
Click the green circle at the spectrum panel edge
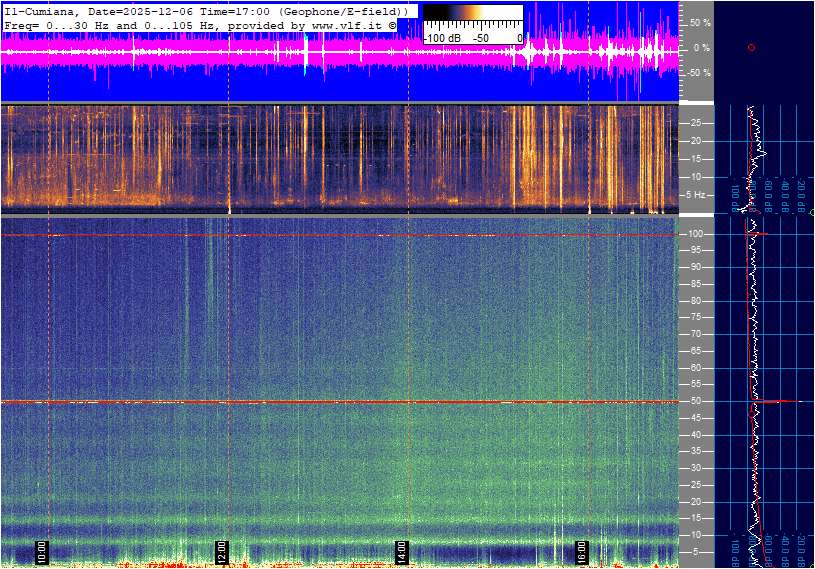tap(811, 213)
